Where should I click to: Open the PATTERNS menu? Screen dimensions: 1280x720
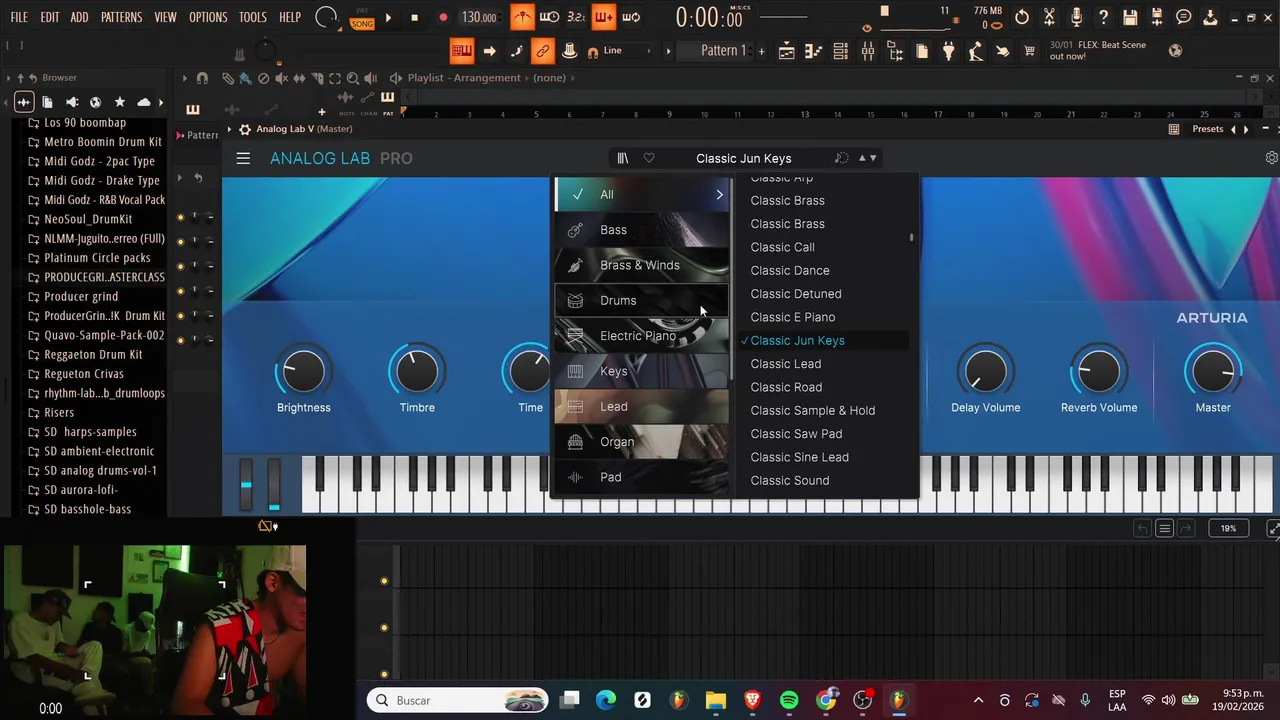(121, 17)
